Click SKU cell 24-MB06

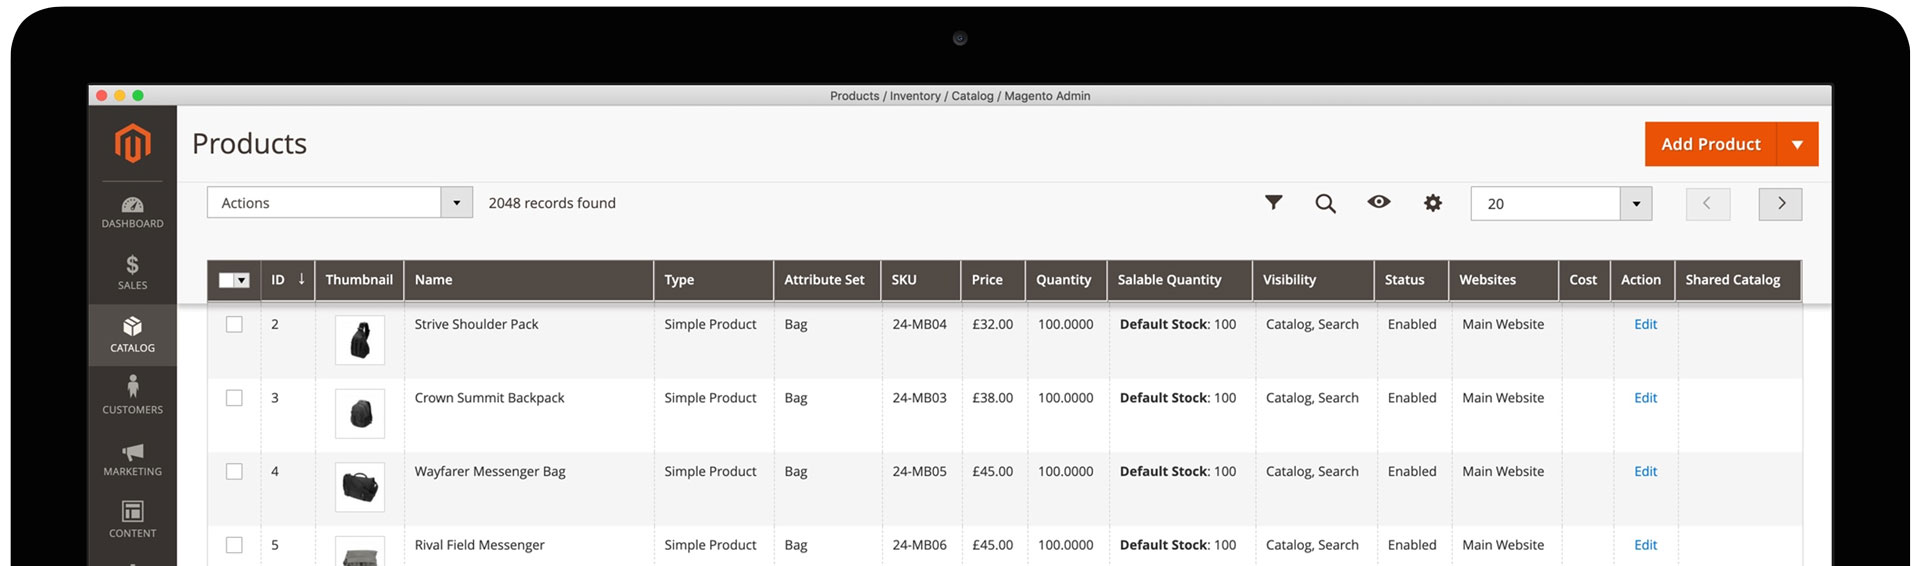point(919,545)
